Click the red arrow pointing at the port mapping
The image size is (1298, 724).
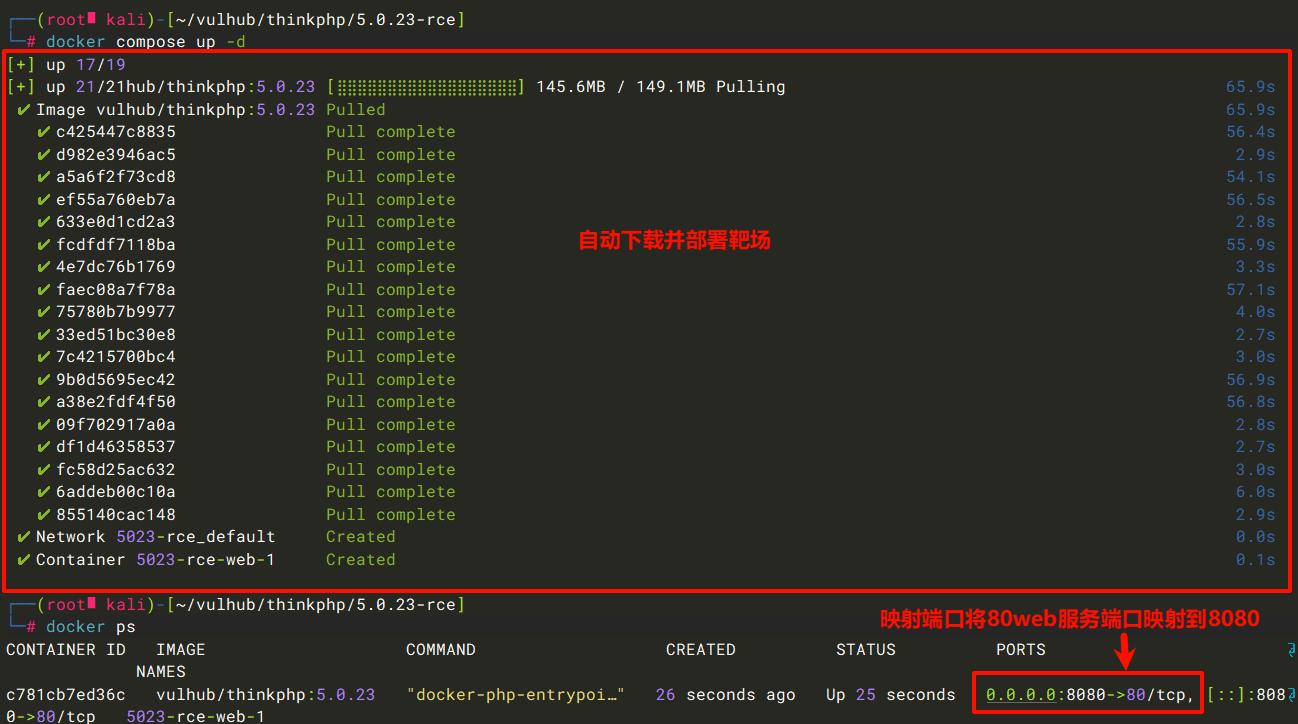pyautogui.click(x=1125, y=650)
